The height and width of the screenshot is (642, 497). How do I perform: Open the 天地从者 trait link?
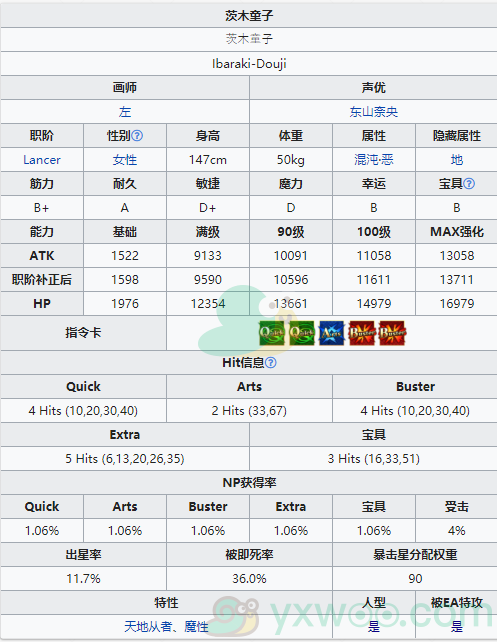[x=148, y=626]
